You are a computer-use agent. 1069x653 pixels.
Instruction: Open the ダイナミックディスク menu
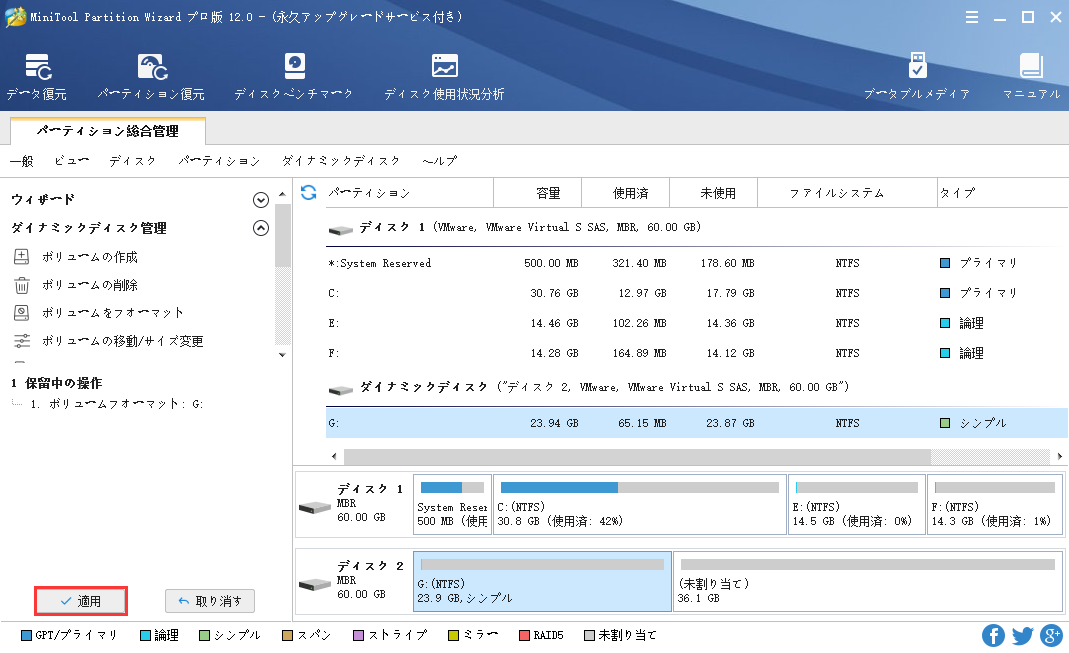click(x=341, y=161)
